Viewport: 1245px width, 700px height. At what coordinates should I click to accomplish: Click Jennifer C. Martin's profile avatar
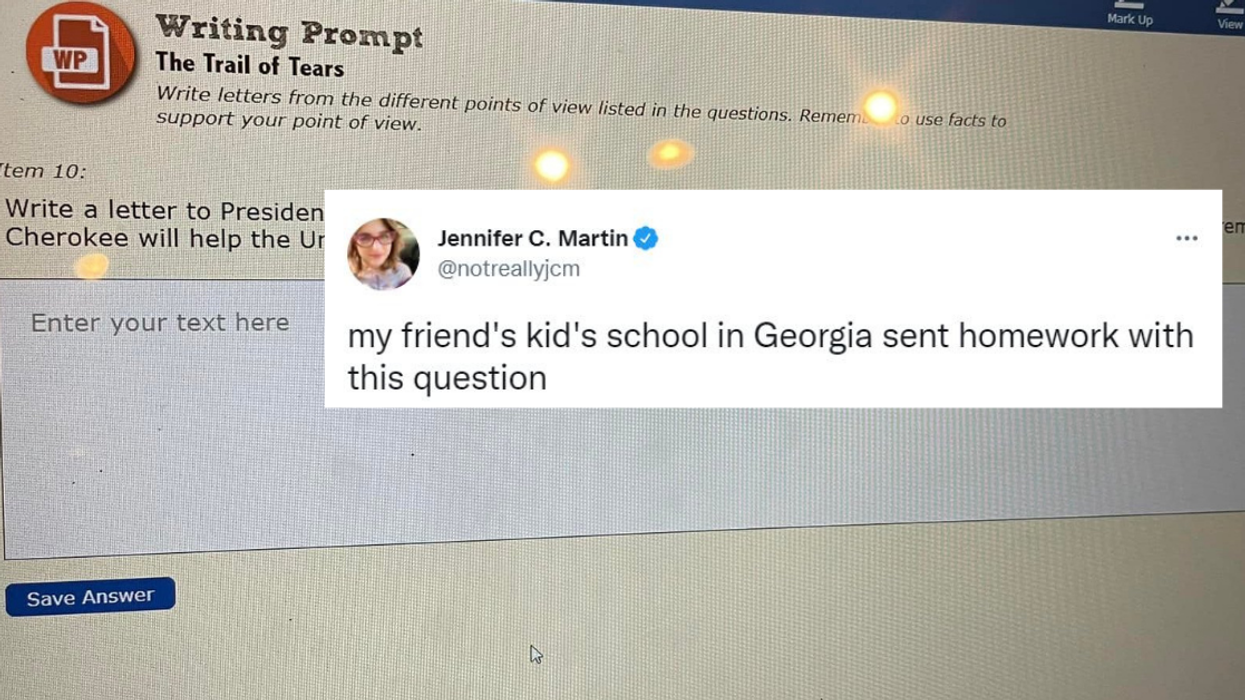[383, 253]
